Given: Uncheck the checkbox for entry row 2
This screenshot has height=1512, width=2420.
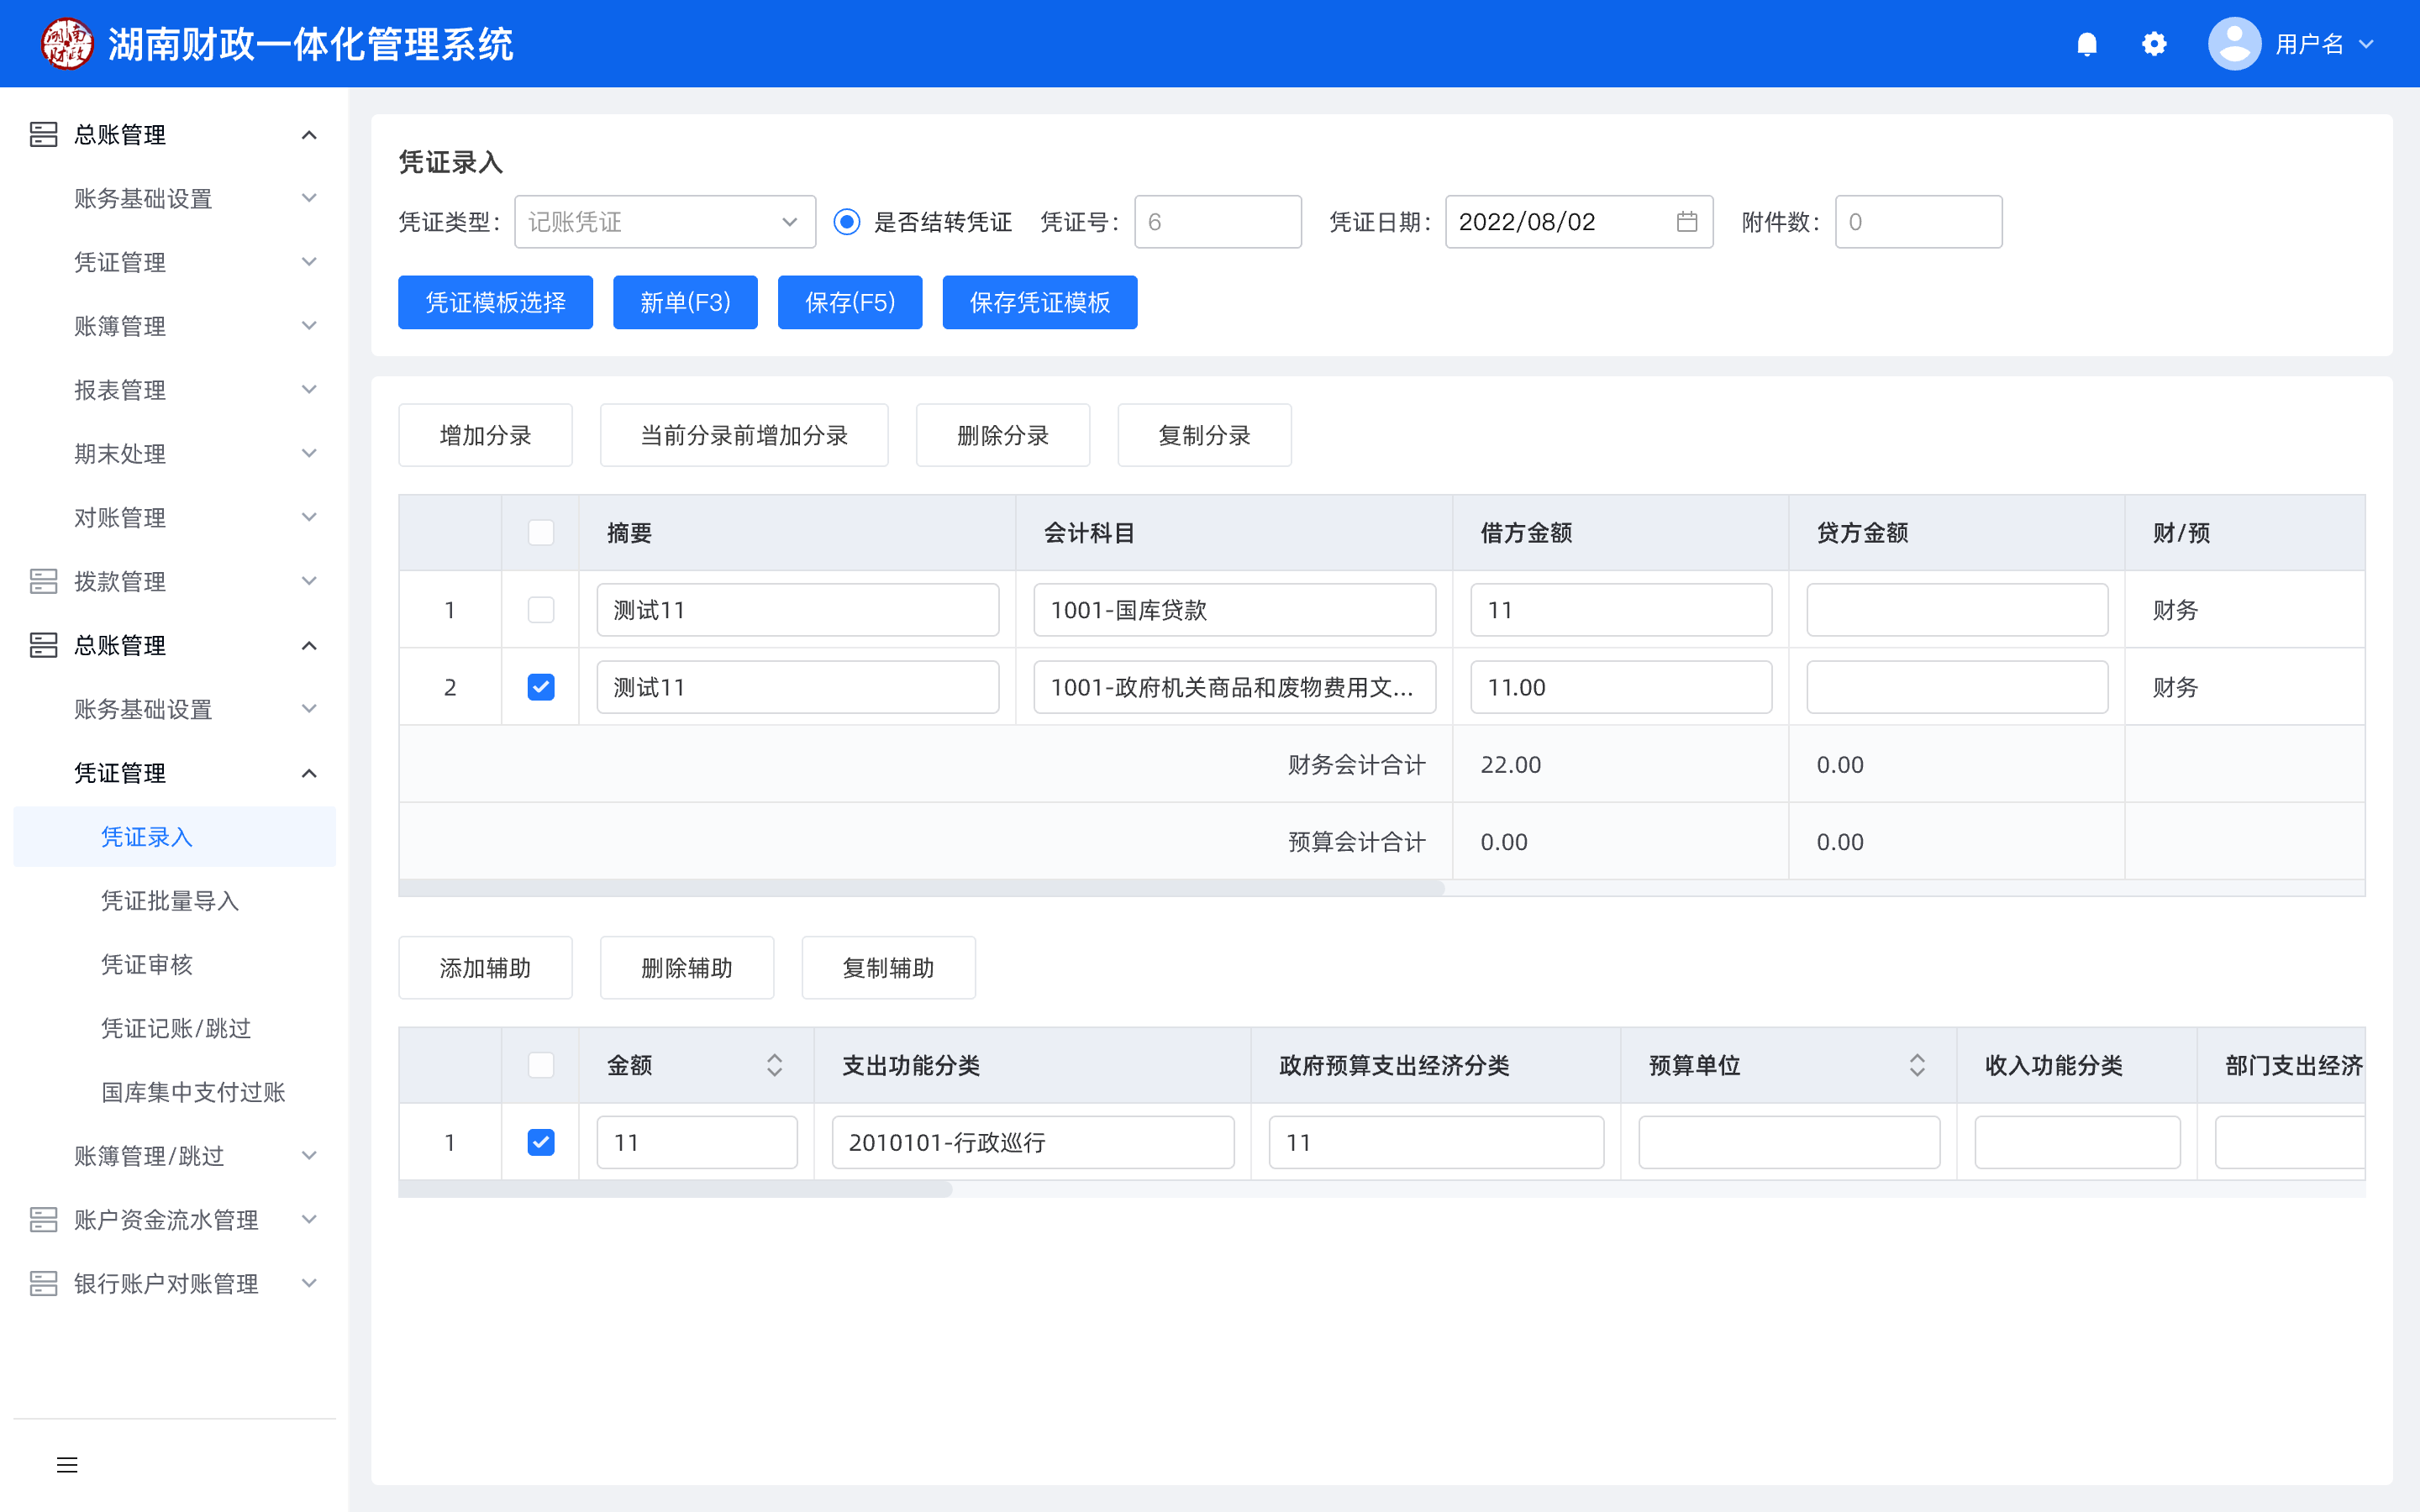Looking at the screenshot, I should (541, 687).
